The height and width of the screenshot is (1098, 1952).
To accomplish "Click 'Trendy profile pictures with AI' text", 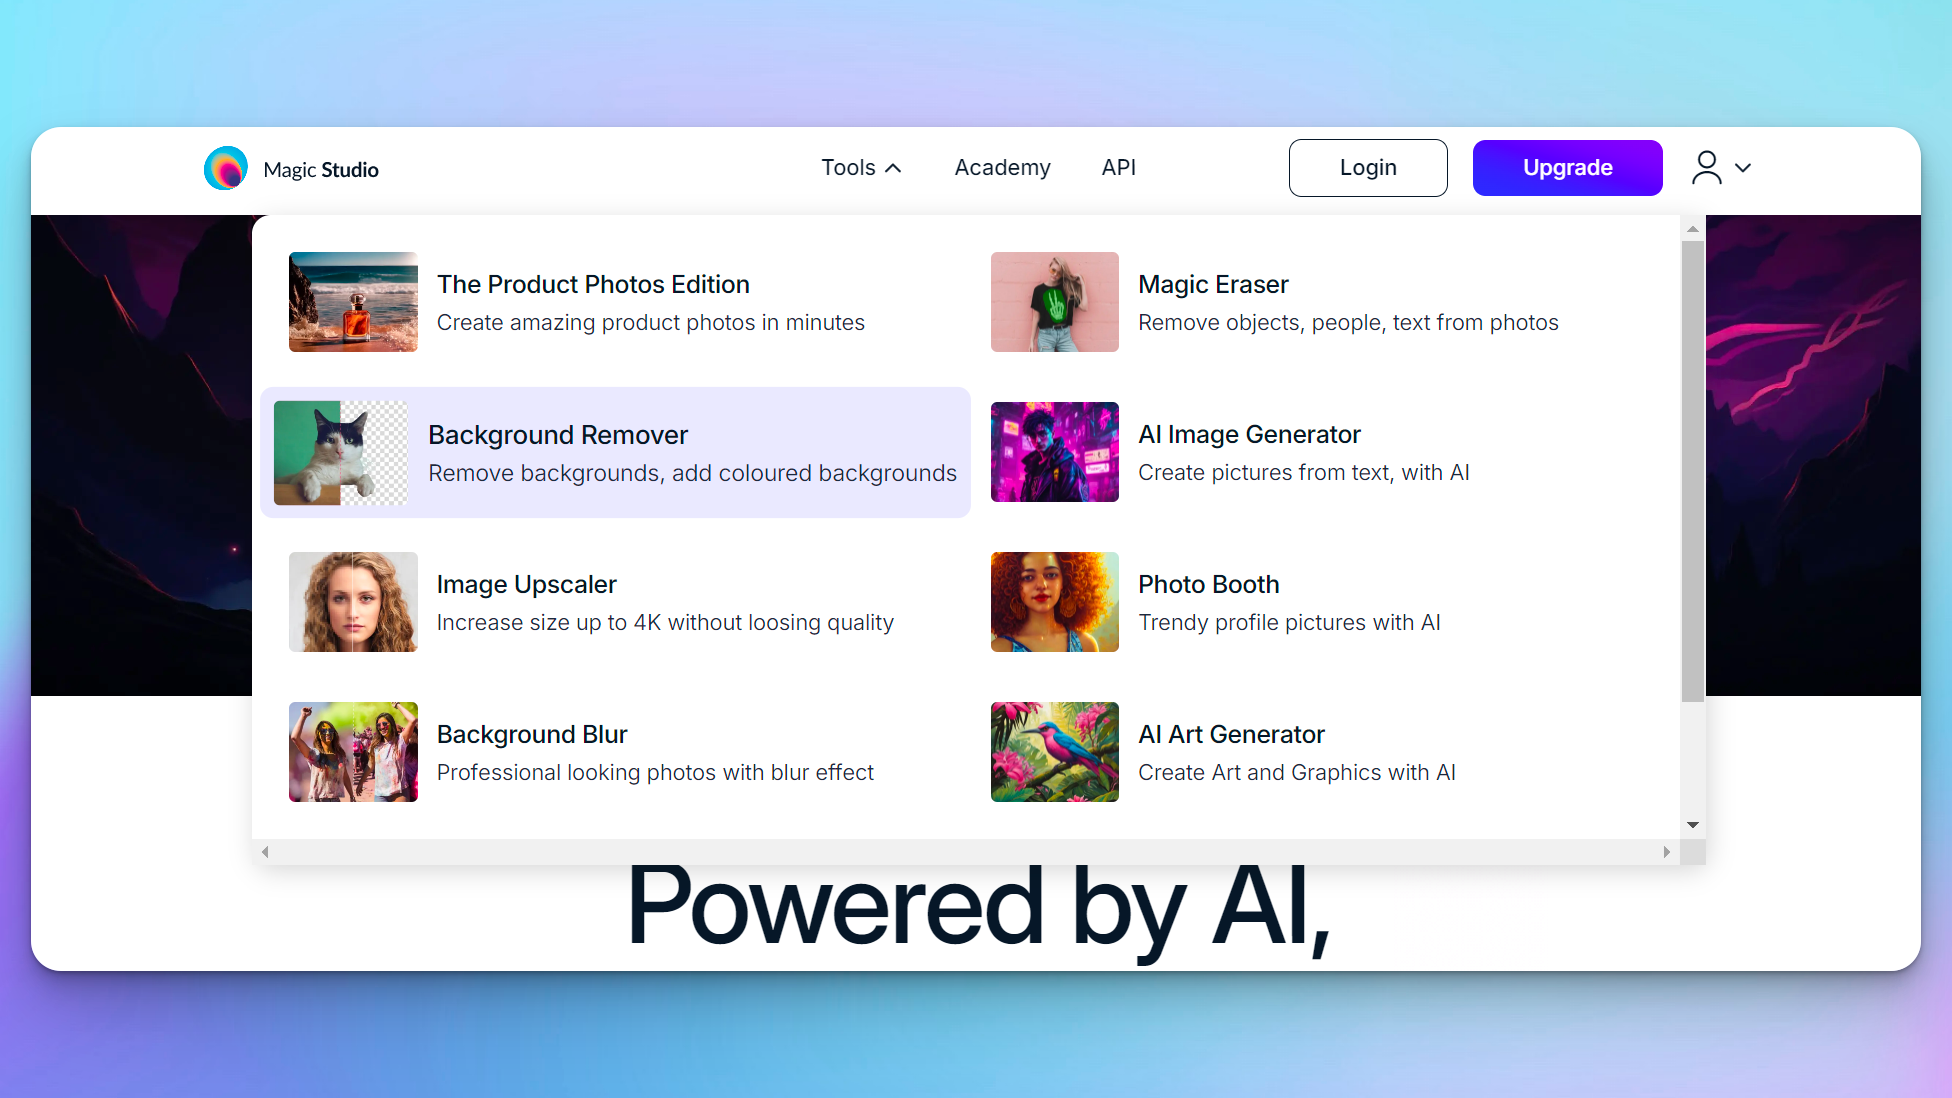I will 1289,622.
